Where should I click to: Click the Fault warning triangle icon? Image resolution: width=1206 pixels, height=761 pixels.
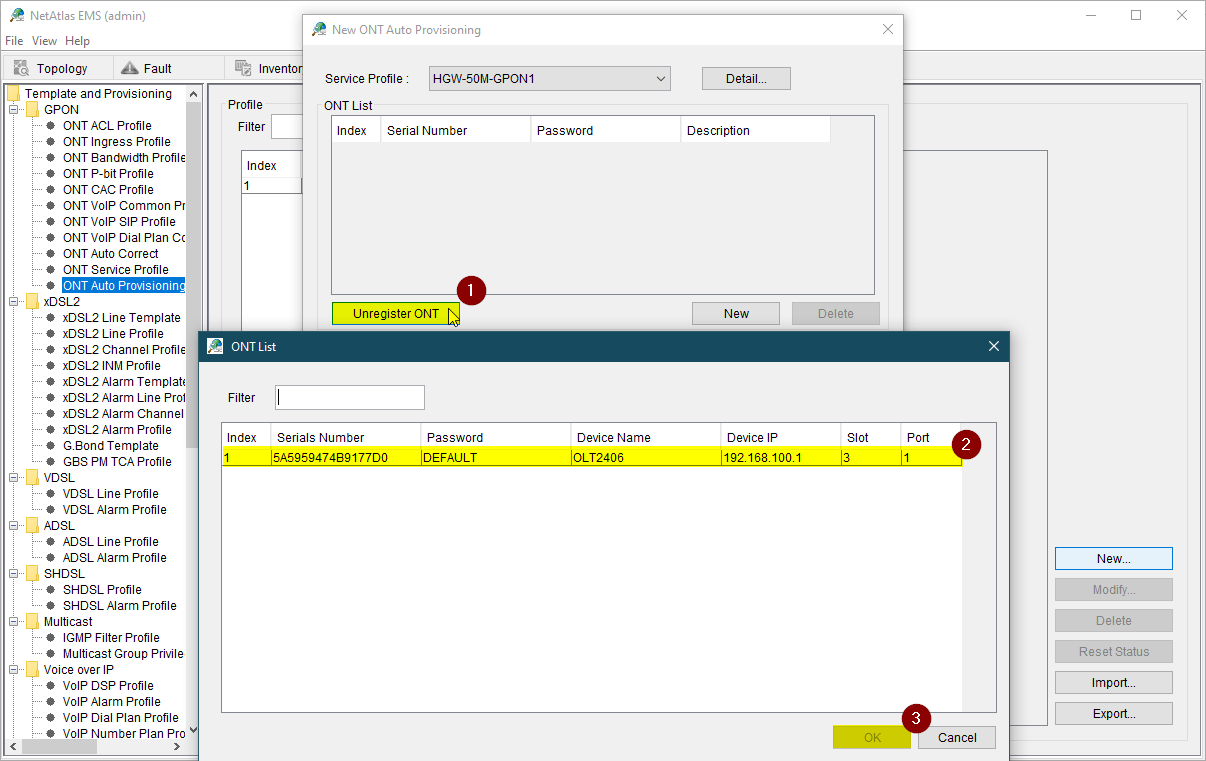pos(128,68)
